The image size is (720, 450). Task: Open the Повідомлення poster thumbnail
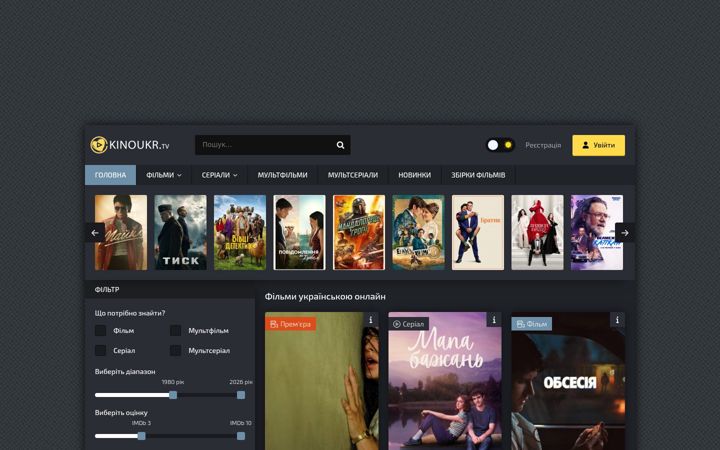coord(299,232)
